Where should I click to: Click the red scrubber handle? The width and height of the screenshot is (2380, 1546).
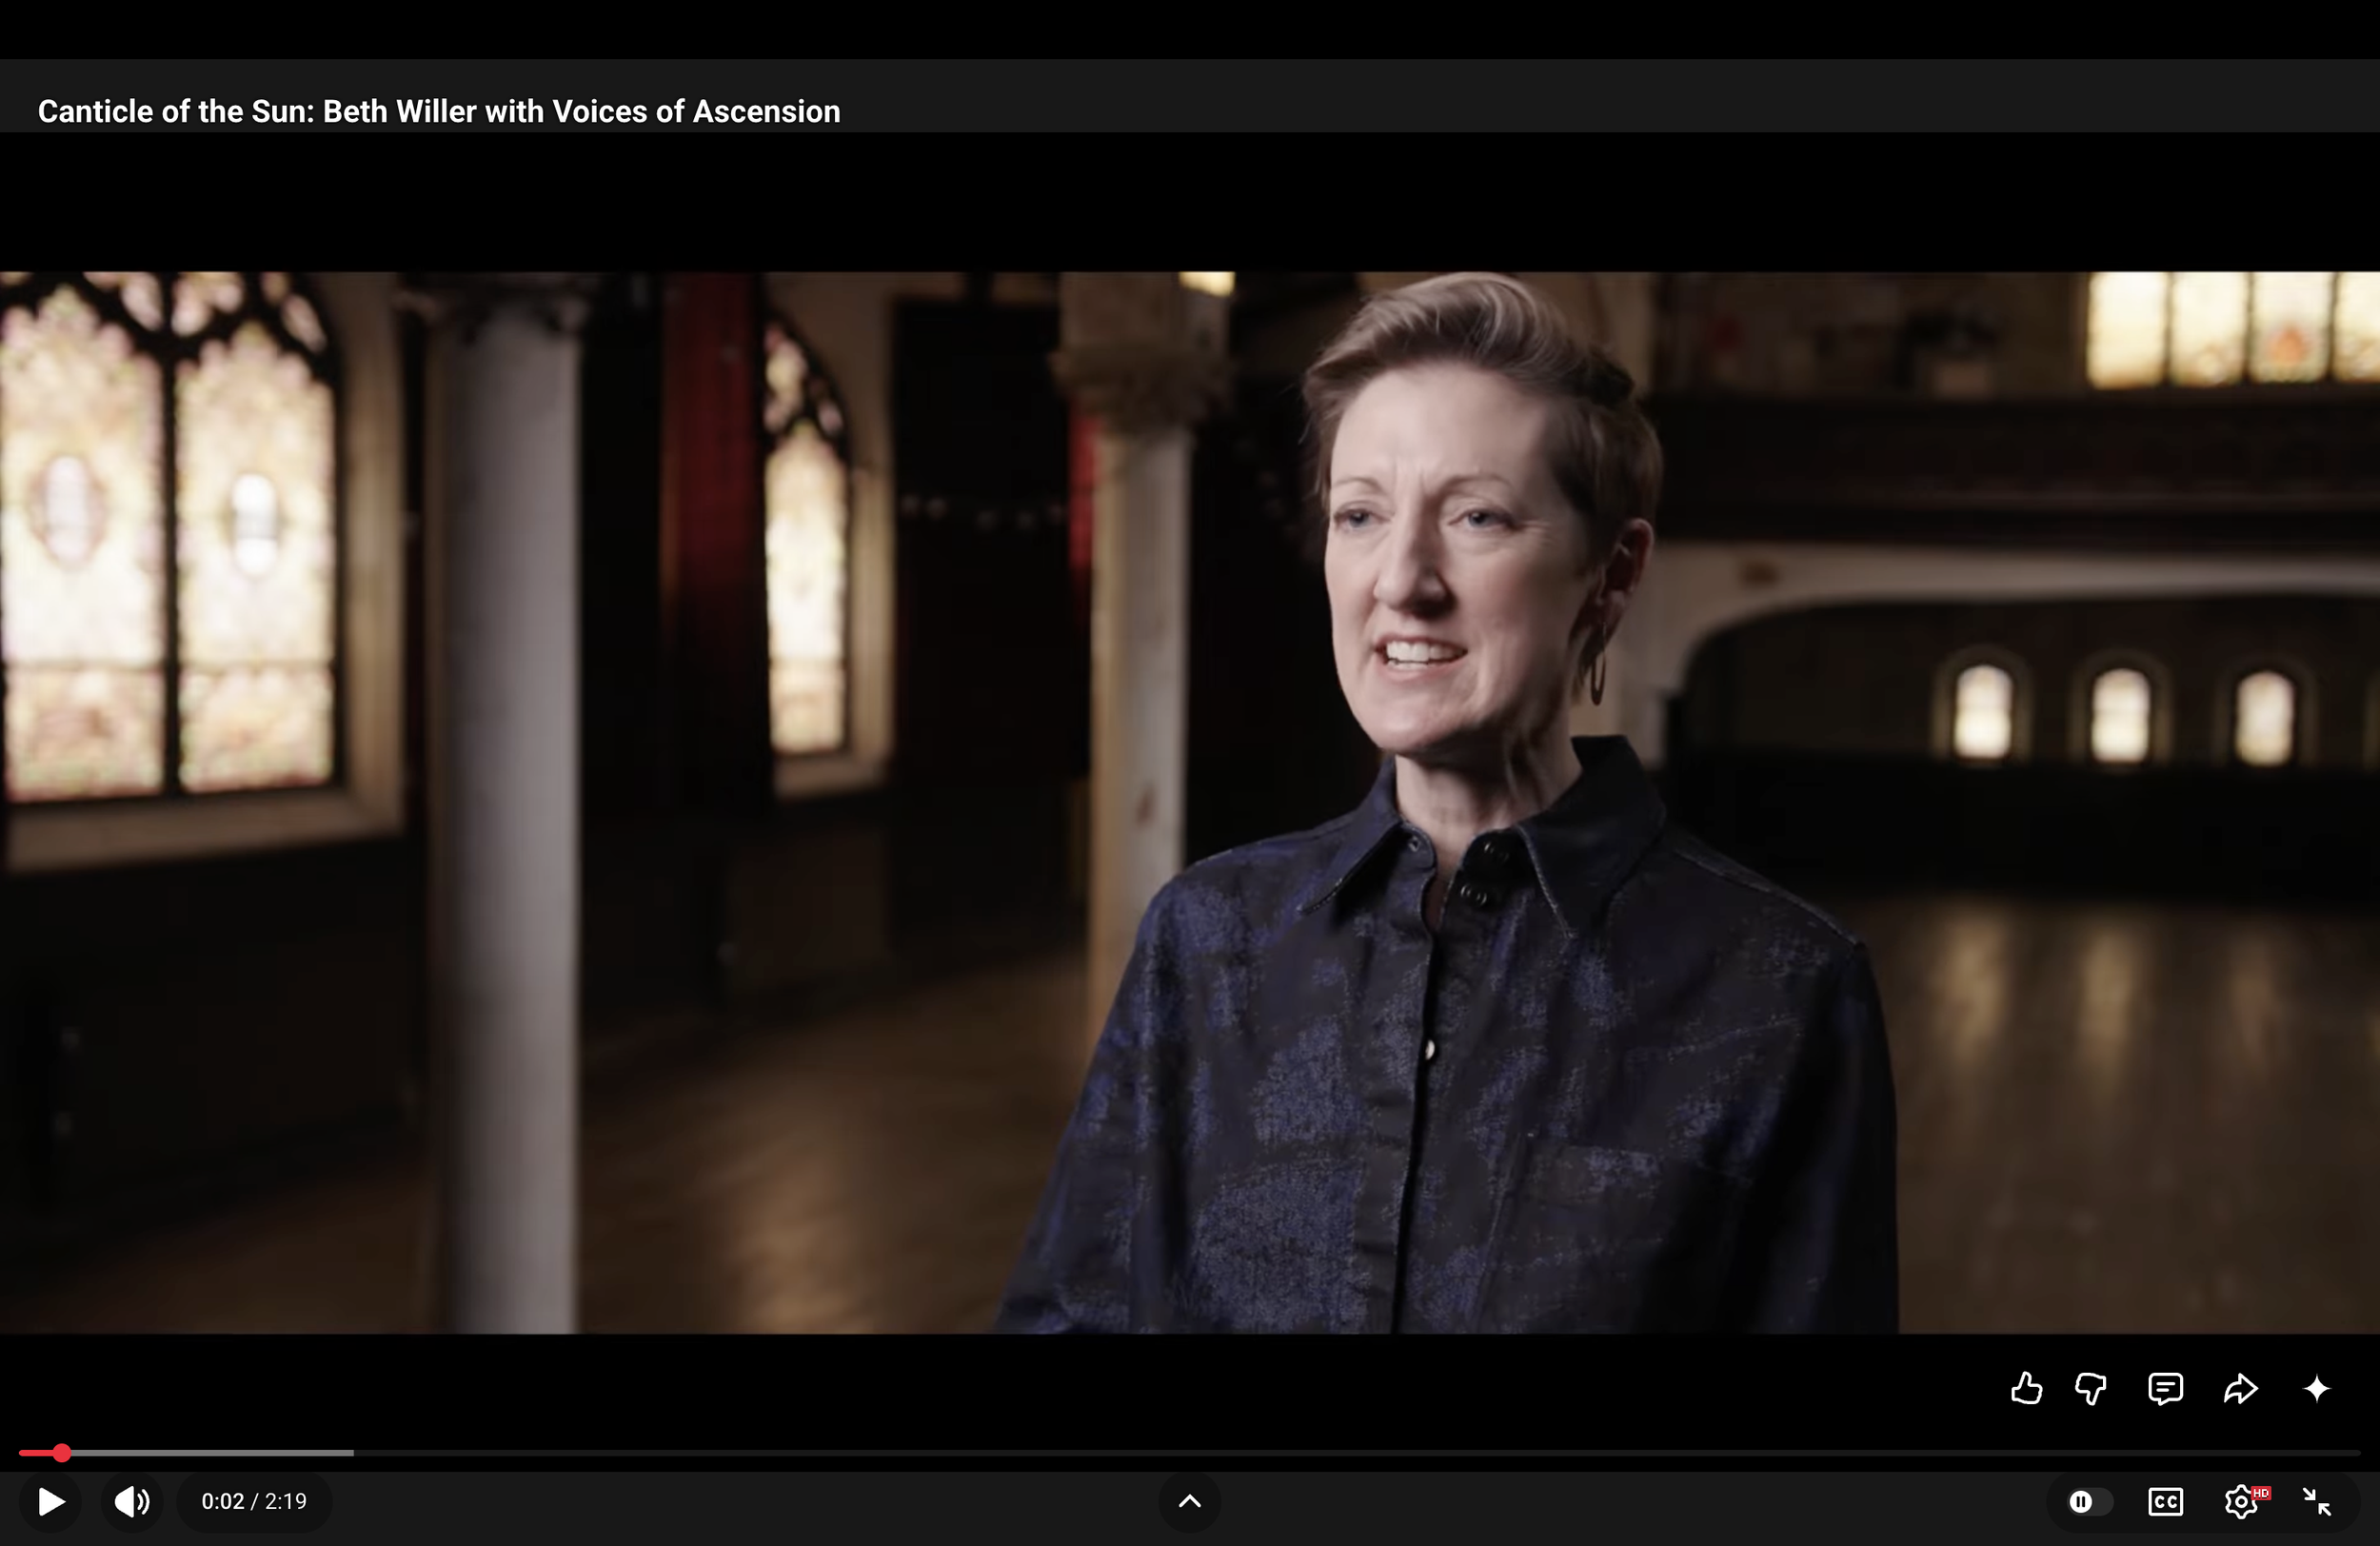point(61,1453)
